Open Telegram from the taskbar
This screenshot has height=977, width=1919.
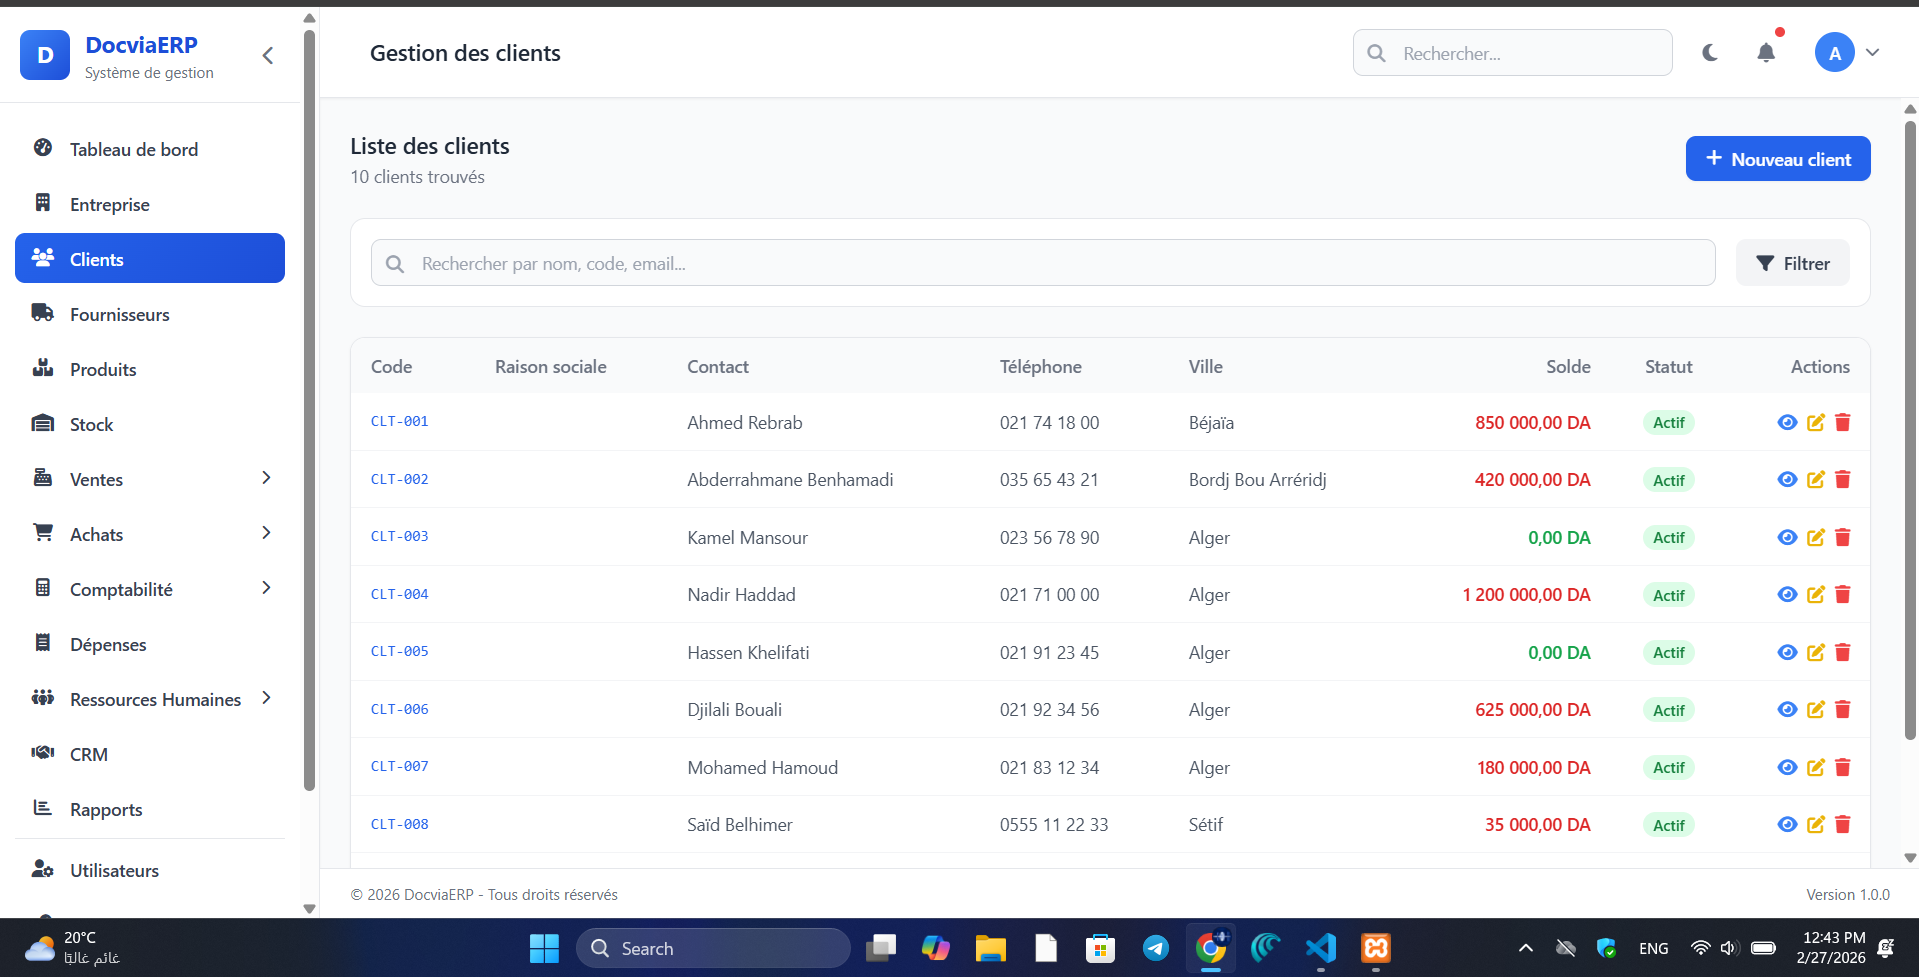point(1155,948)
